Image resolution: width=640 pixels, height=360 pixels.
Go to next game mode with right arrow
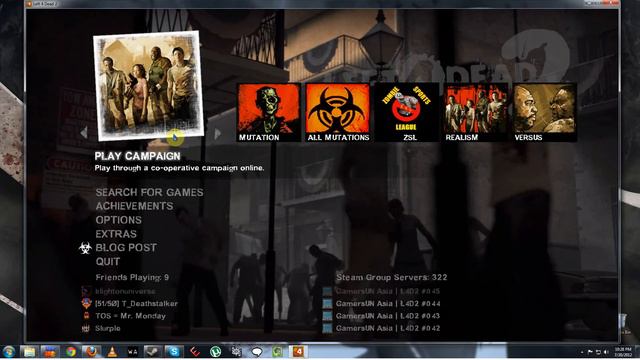[x=218, y=133]
